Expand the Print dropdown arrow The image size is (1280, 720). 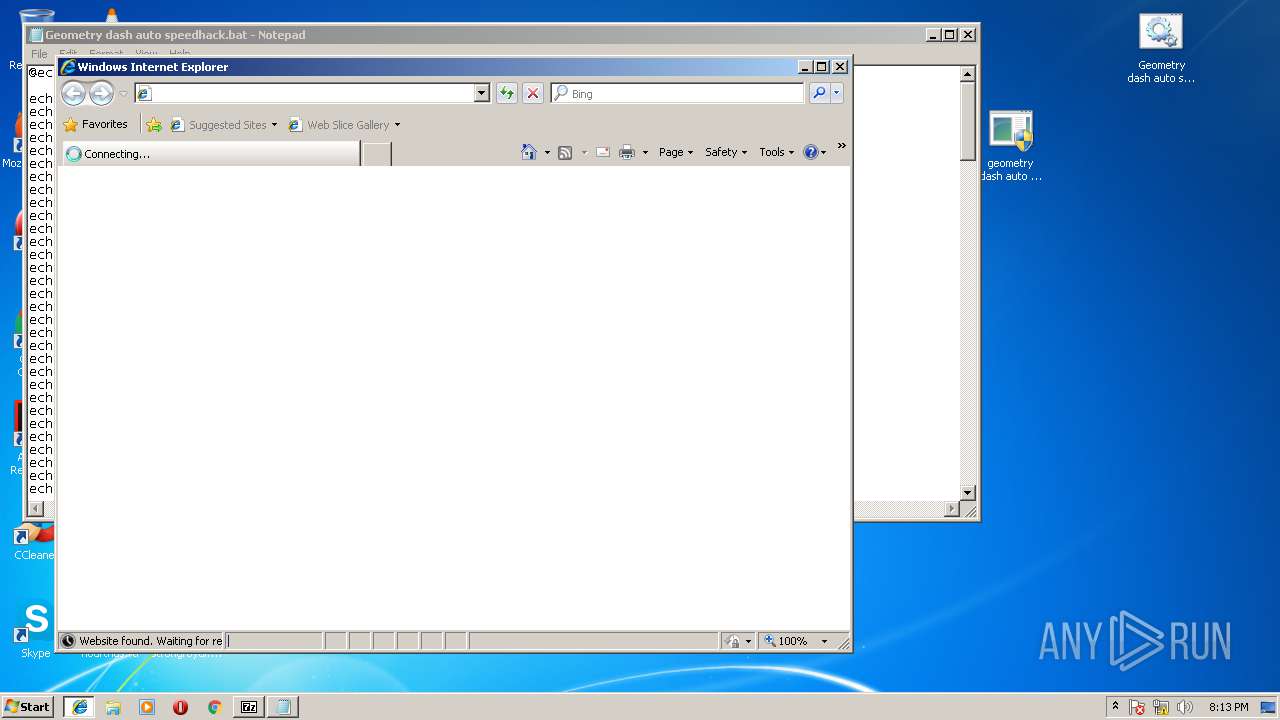point(645,153)
